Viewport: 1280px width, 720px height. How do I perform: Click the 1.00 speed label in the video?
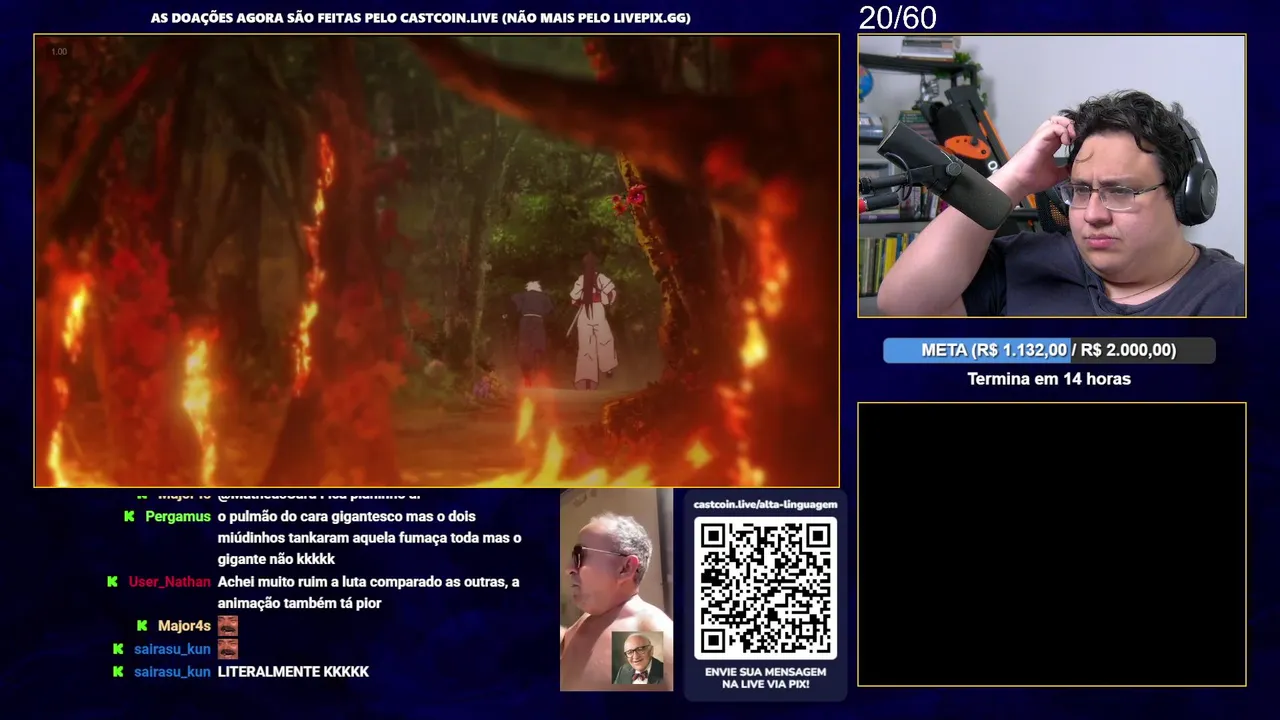point(59,51)
